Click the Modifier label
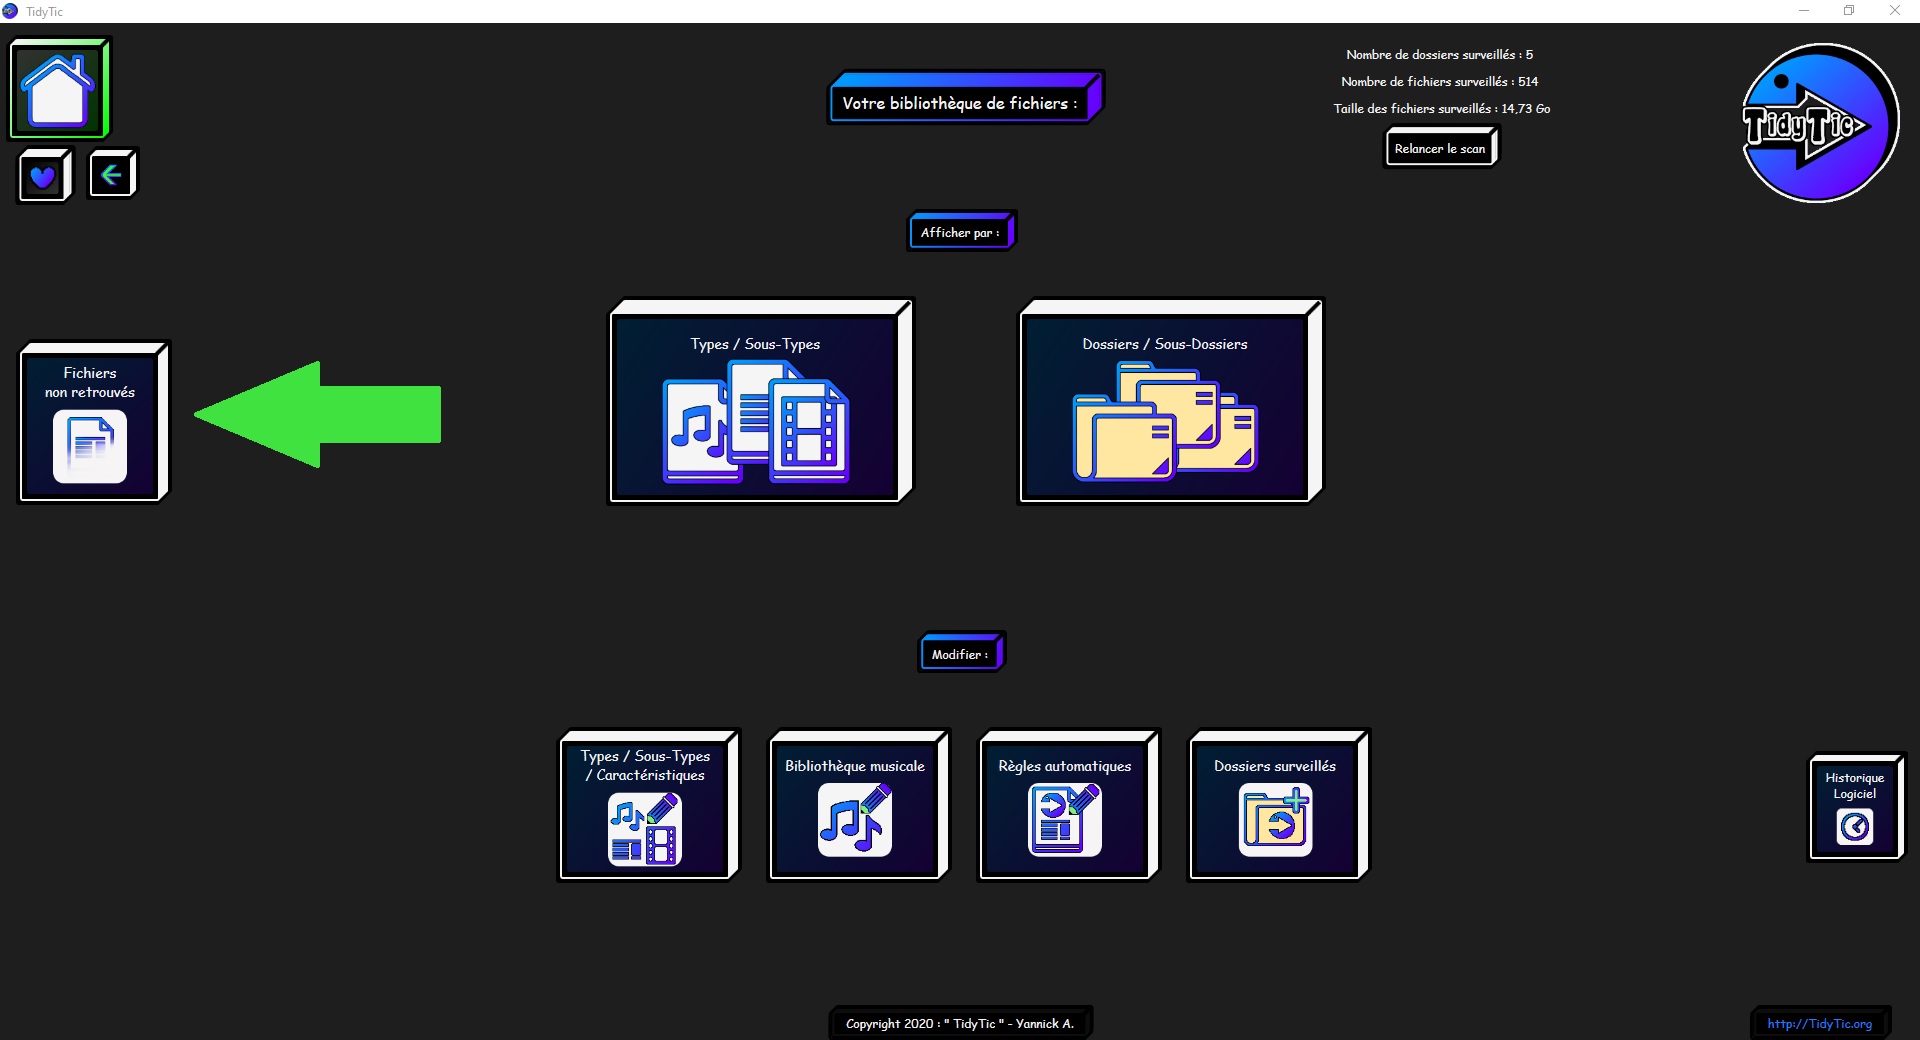Screen dimensions: 1920x1040 coord(962,653)
